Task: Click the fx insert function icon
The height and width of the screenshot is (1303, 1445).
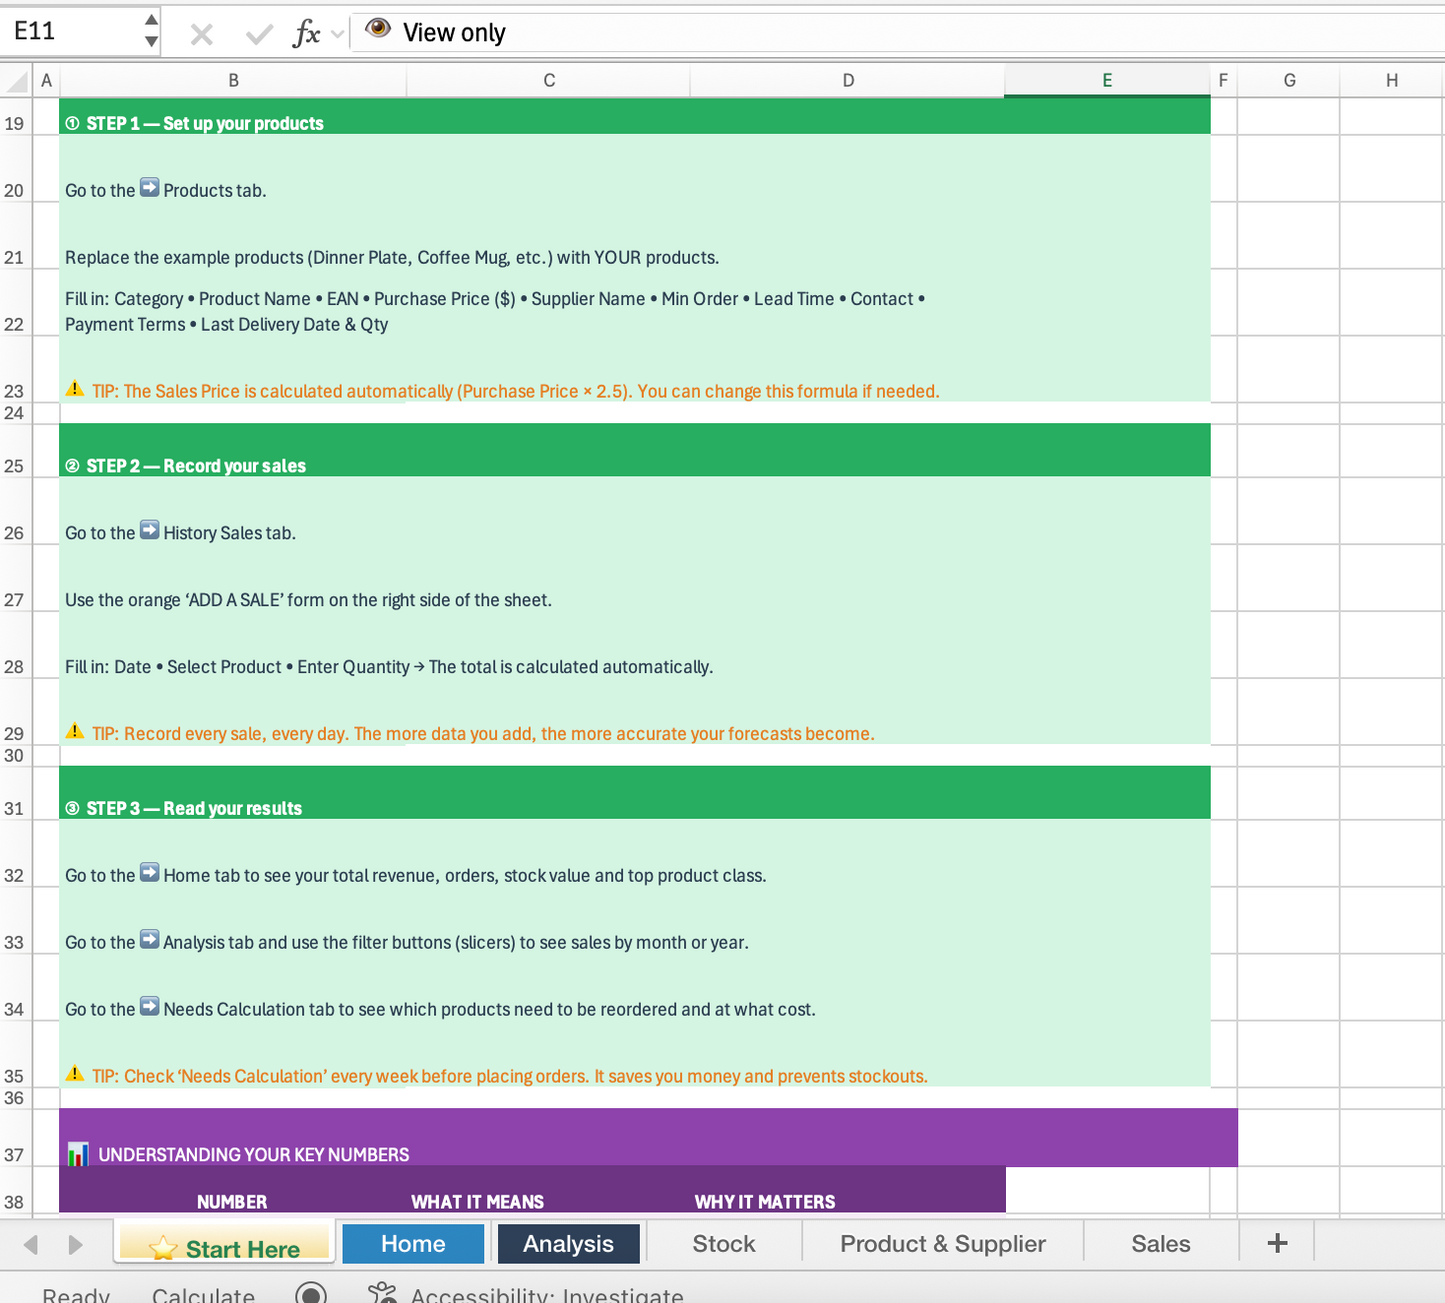Action: coord(306,34)
